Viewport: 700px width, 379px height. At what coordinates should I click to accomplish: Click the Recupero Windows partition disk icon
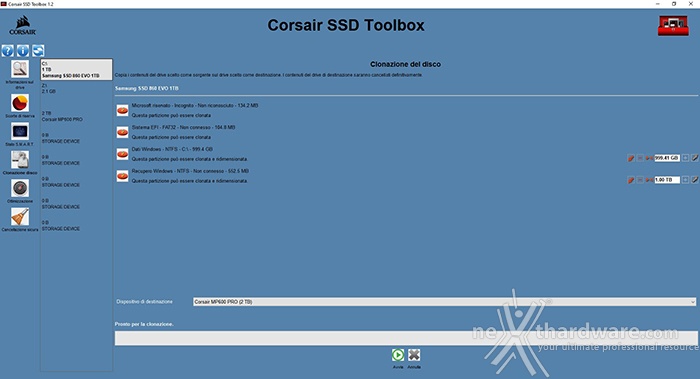point(122,176)
